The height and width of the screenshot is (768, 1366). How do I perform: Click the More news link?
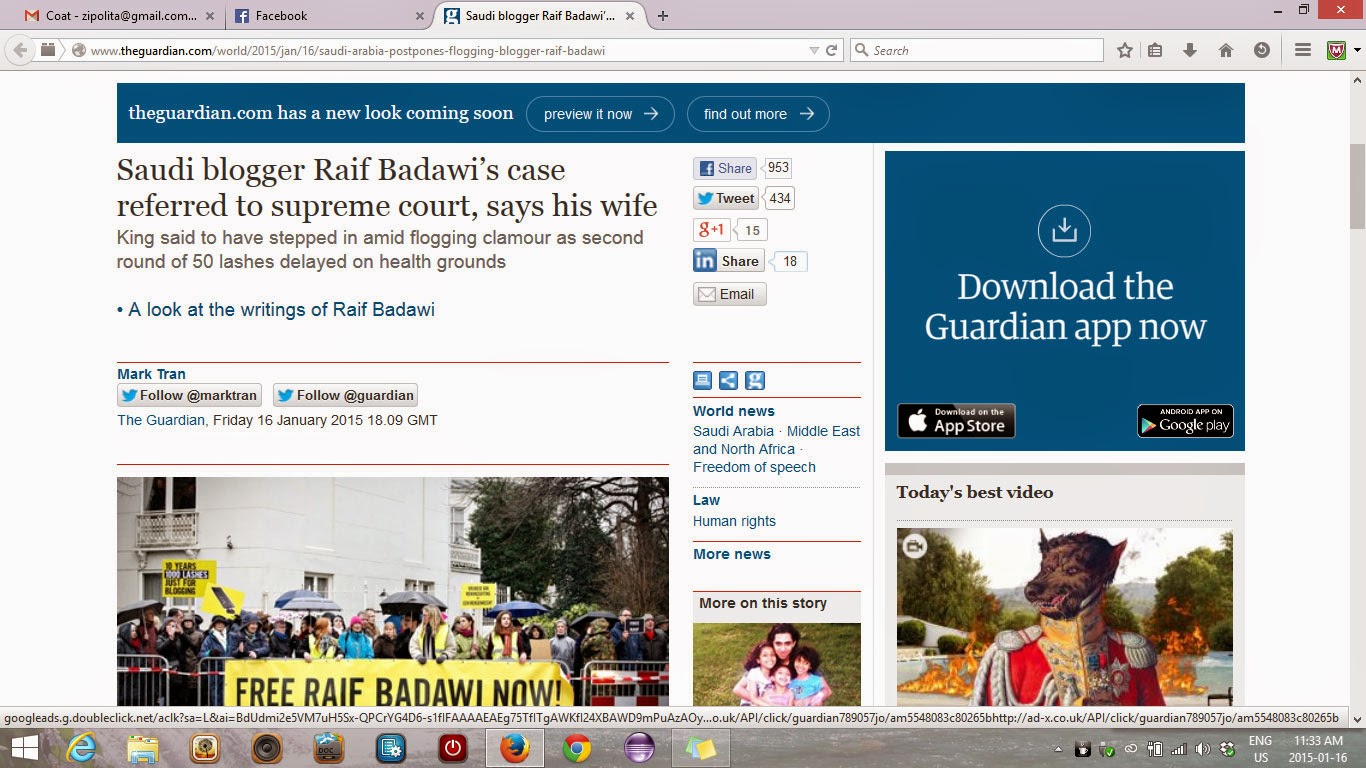732,554
